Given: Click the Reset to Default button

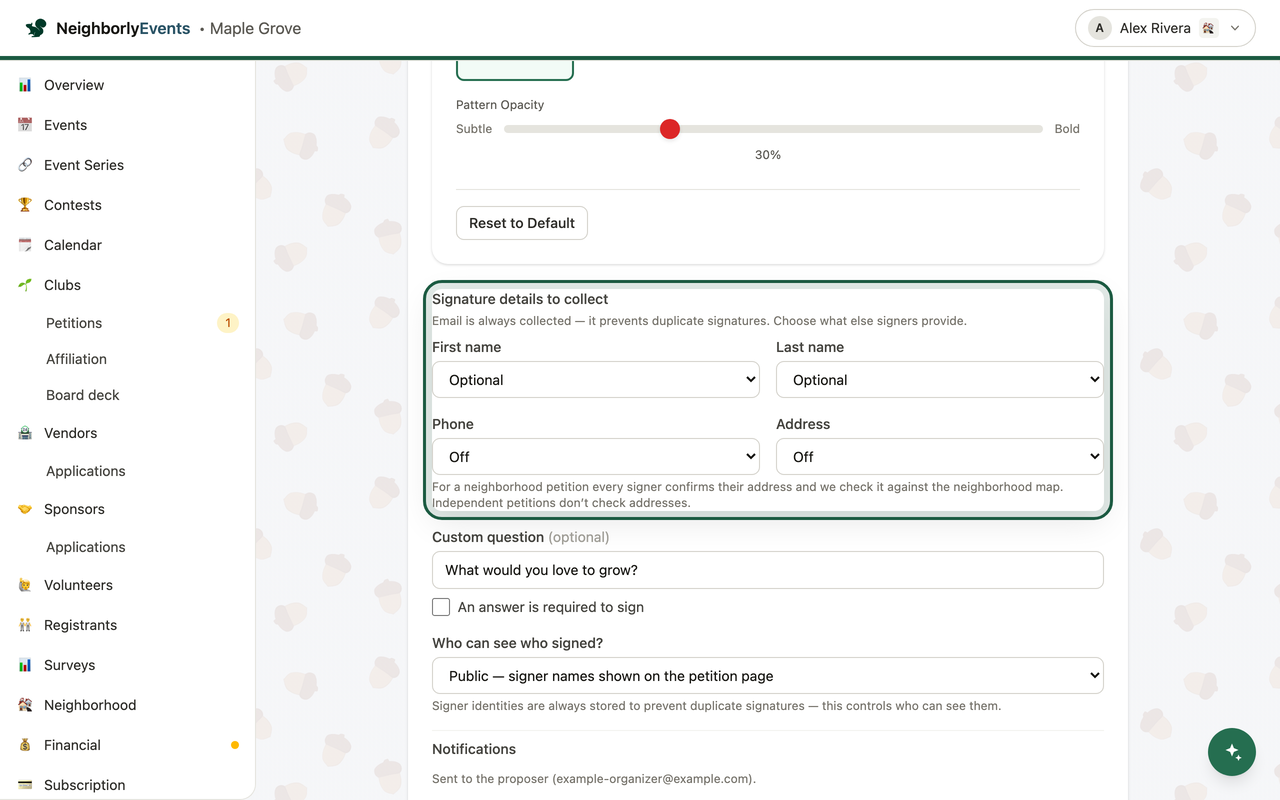Looking at the screenshot, I should [x=522, y=223].
